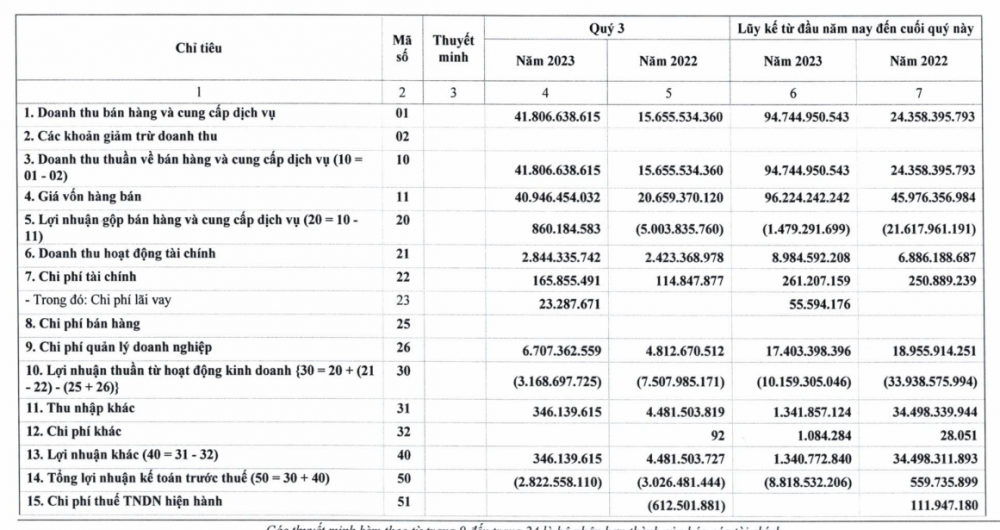Select the 'Chi phí bán hàng' row

tap(82, 324)
